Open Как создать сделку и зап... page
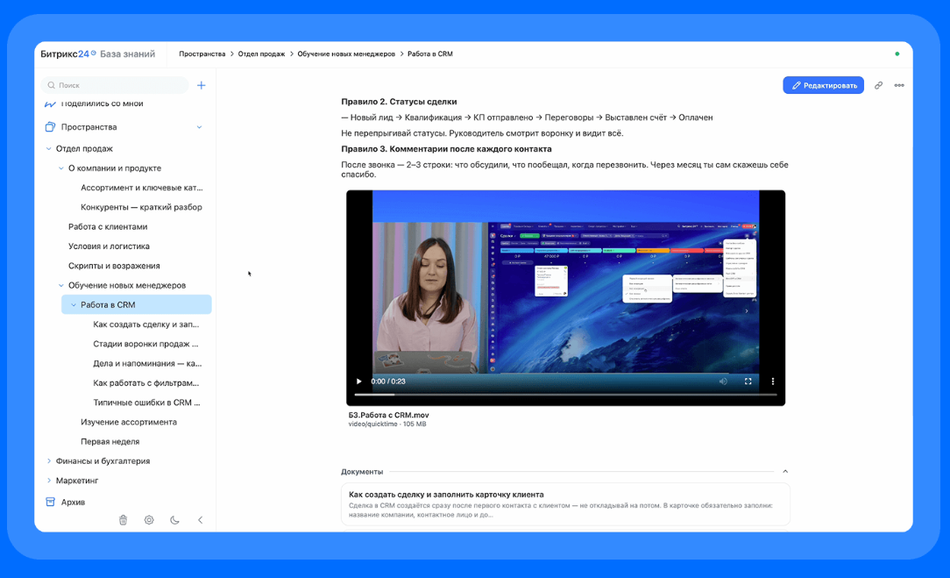Image resolution: width=950 pixels, height=578 pixels. pos(146,324)
